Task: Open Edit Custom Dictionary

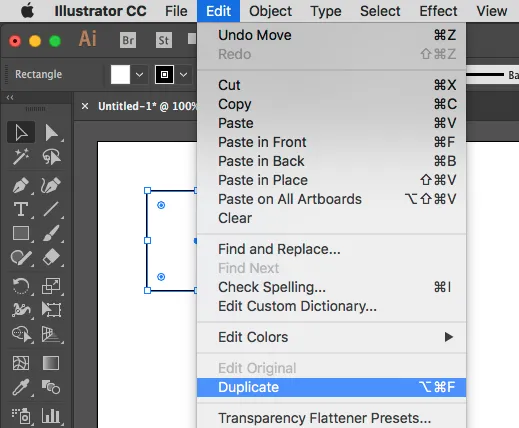Action: point(331,306)
